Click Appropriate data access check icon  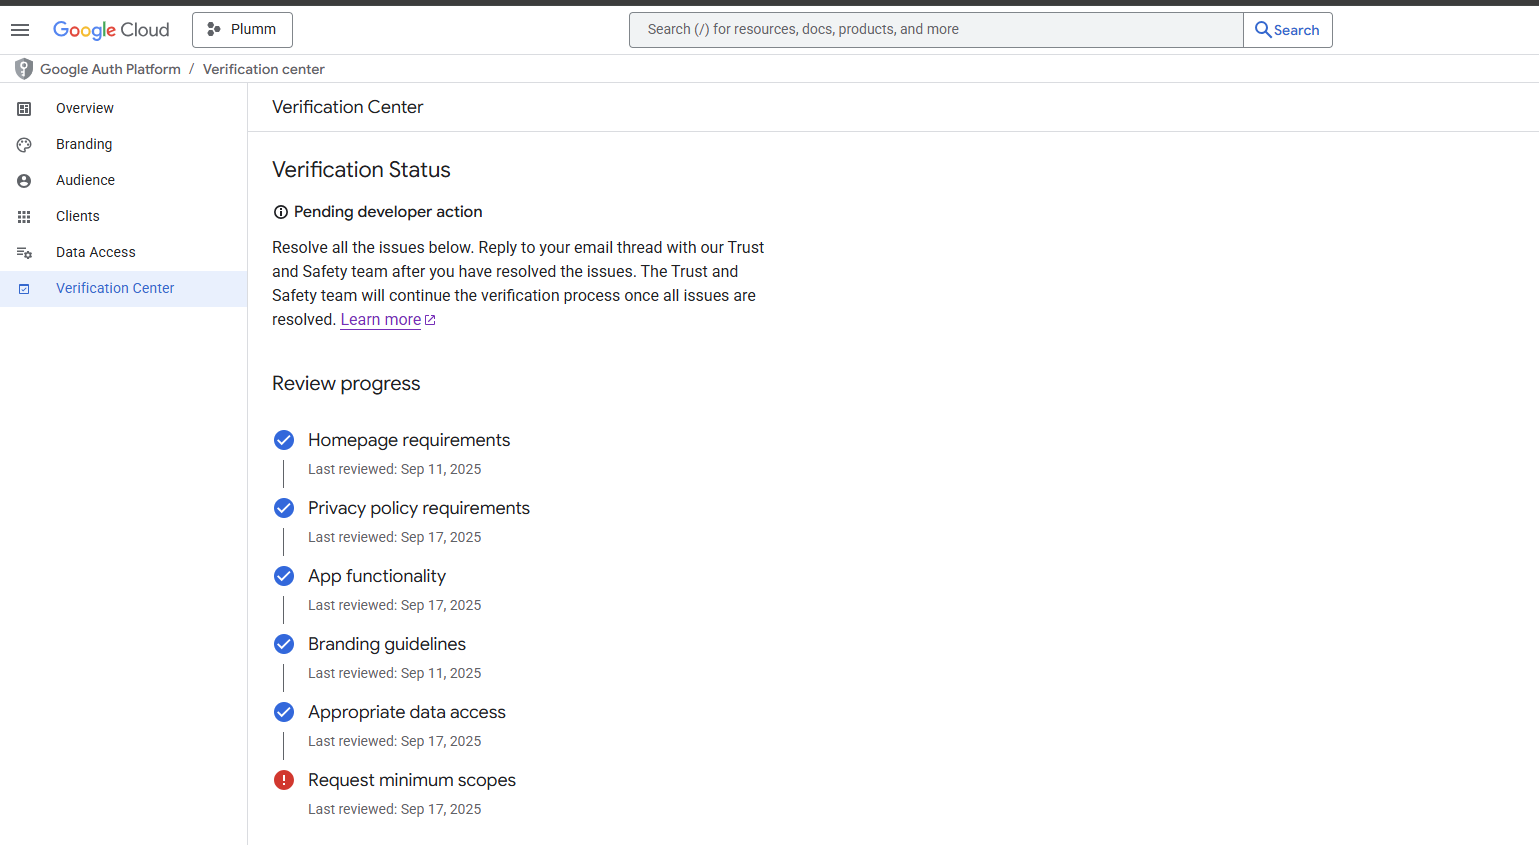click(284, 712)
